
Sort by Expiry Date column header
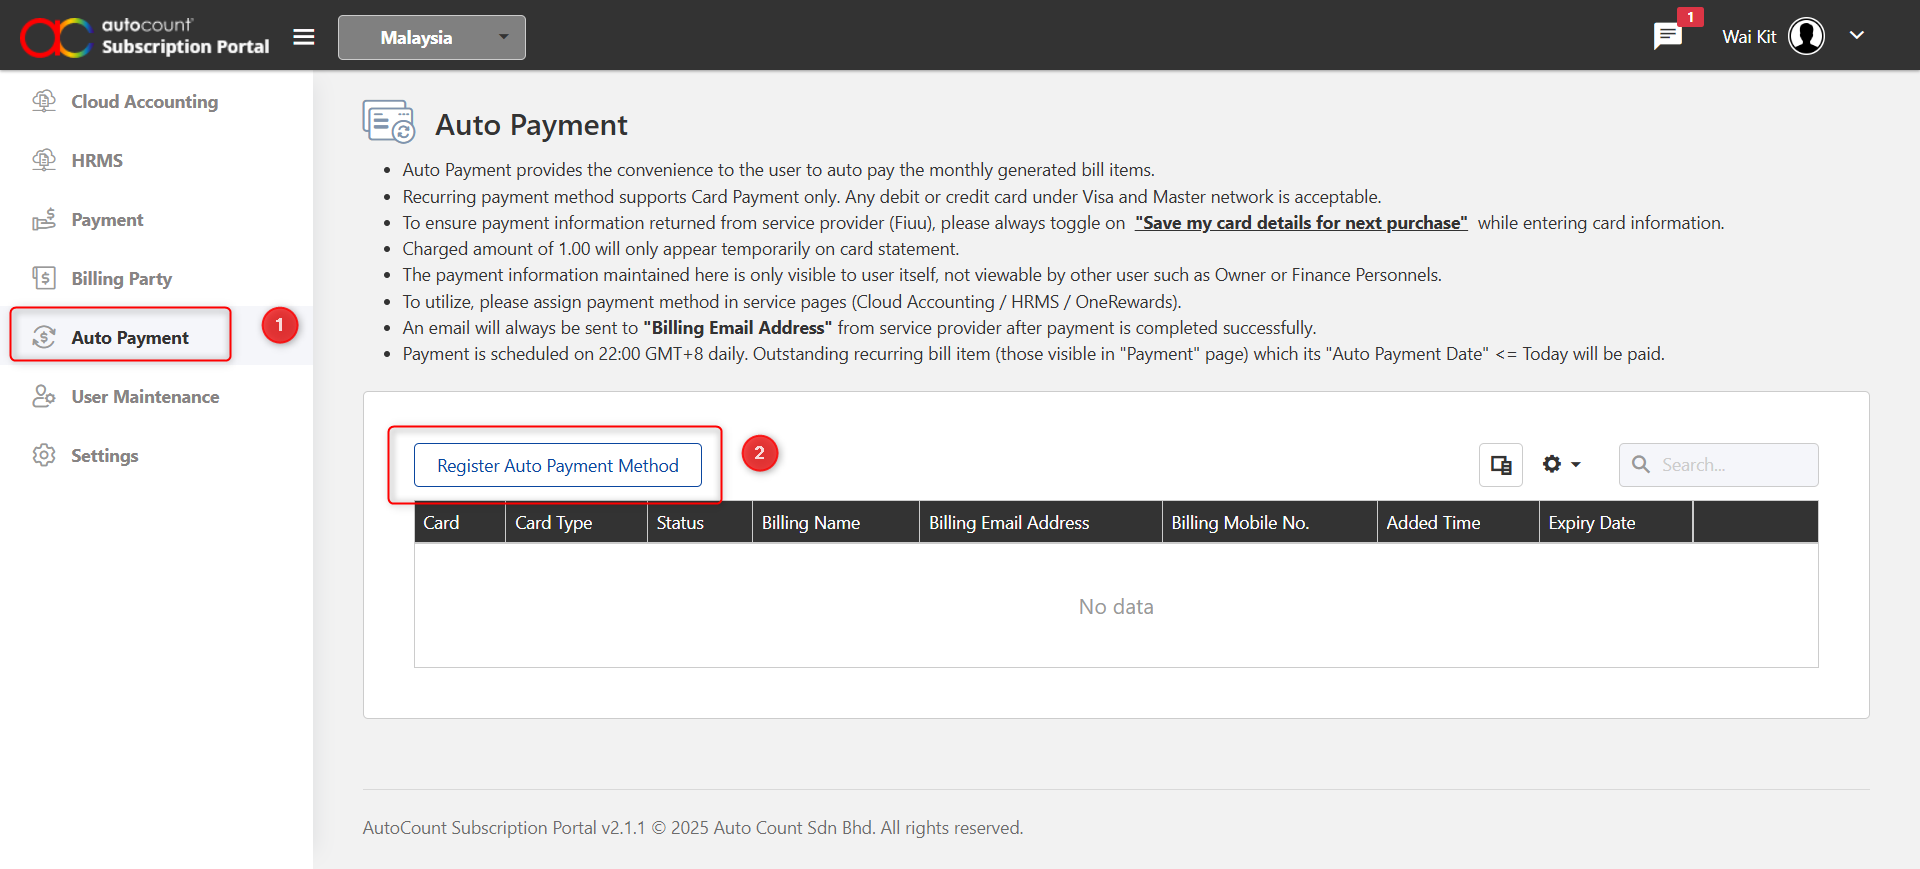point(1616,523)
